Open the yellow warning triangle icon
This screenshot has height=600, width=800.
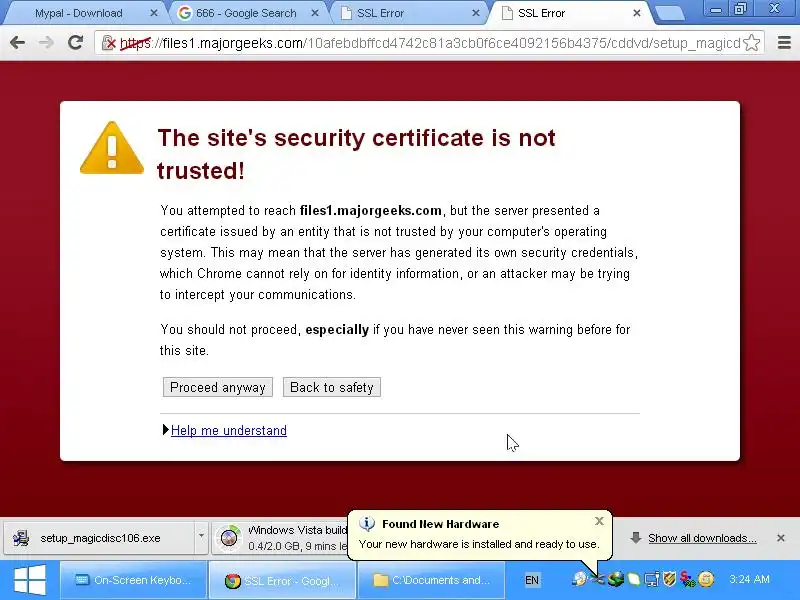coord(112,148)
